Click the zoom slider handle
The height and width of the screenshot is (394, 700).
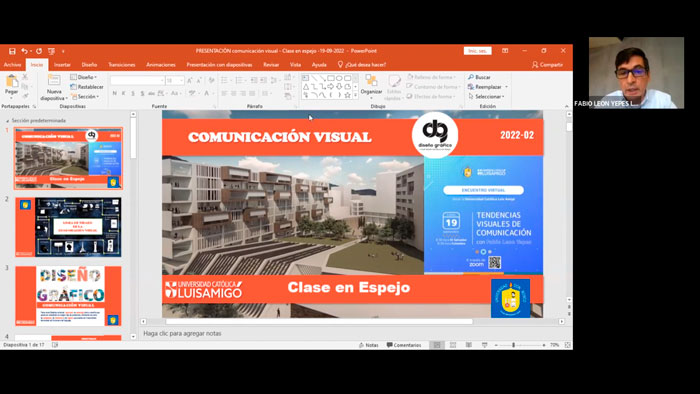[514, 345]
